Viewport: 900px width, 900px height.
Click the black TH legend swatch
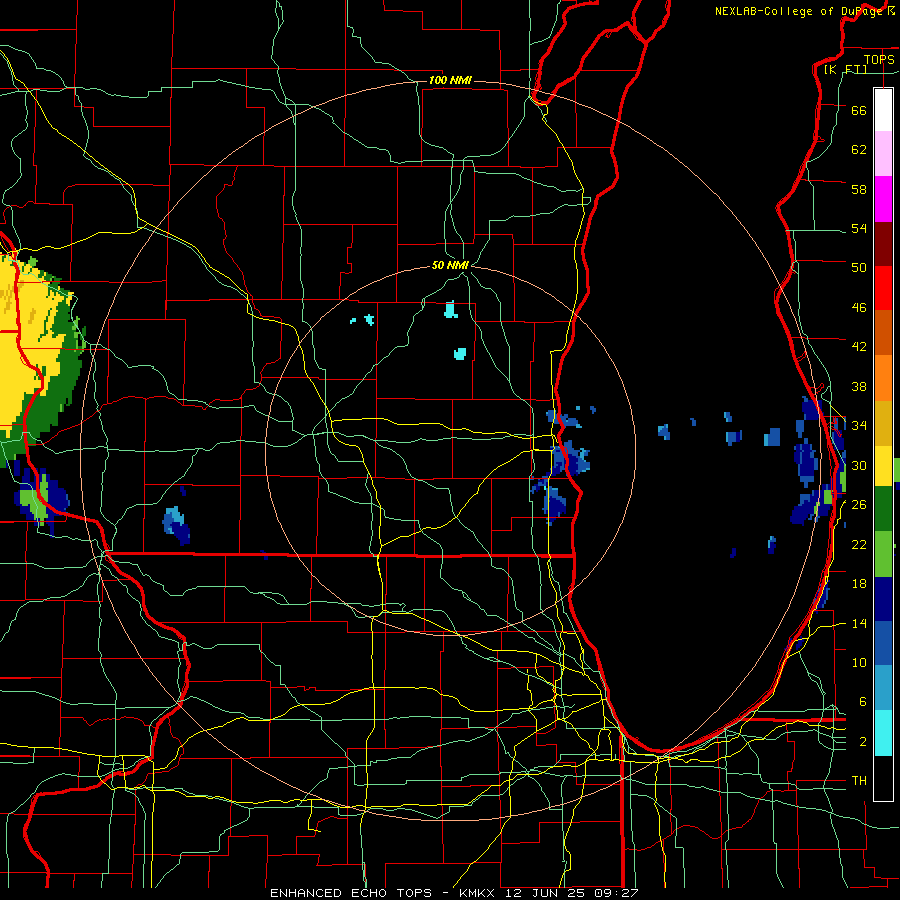pyautogui.click(x=883, y=778)
